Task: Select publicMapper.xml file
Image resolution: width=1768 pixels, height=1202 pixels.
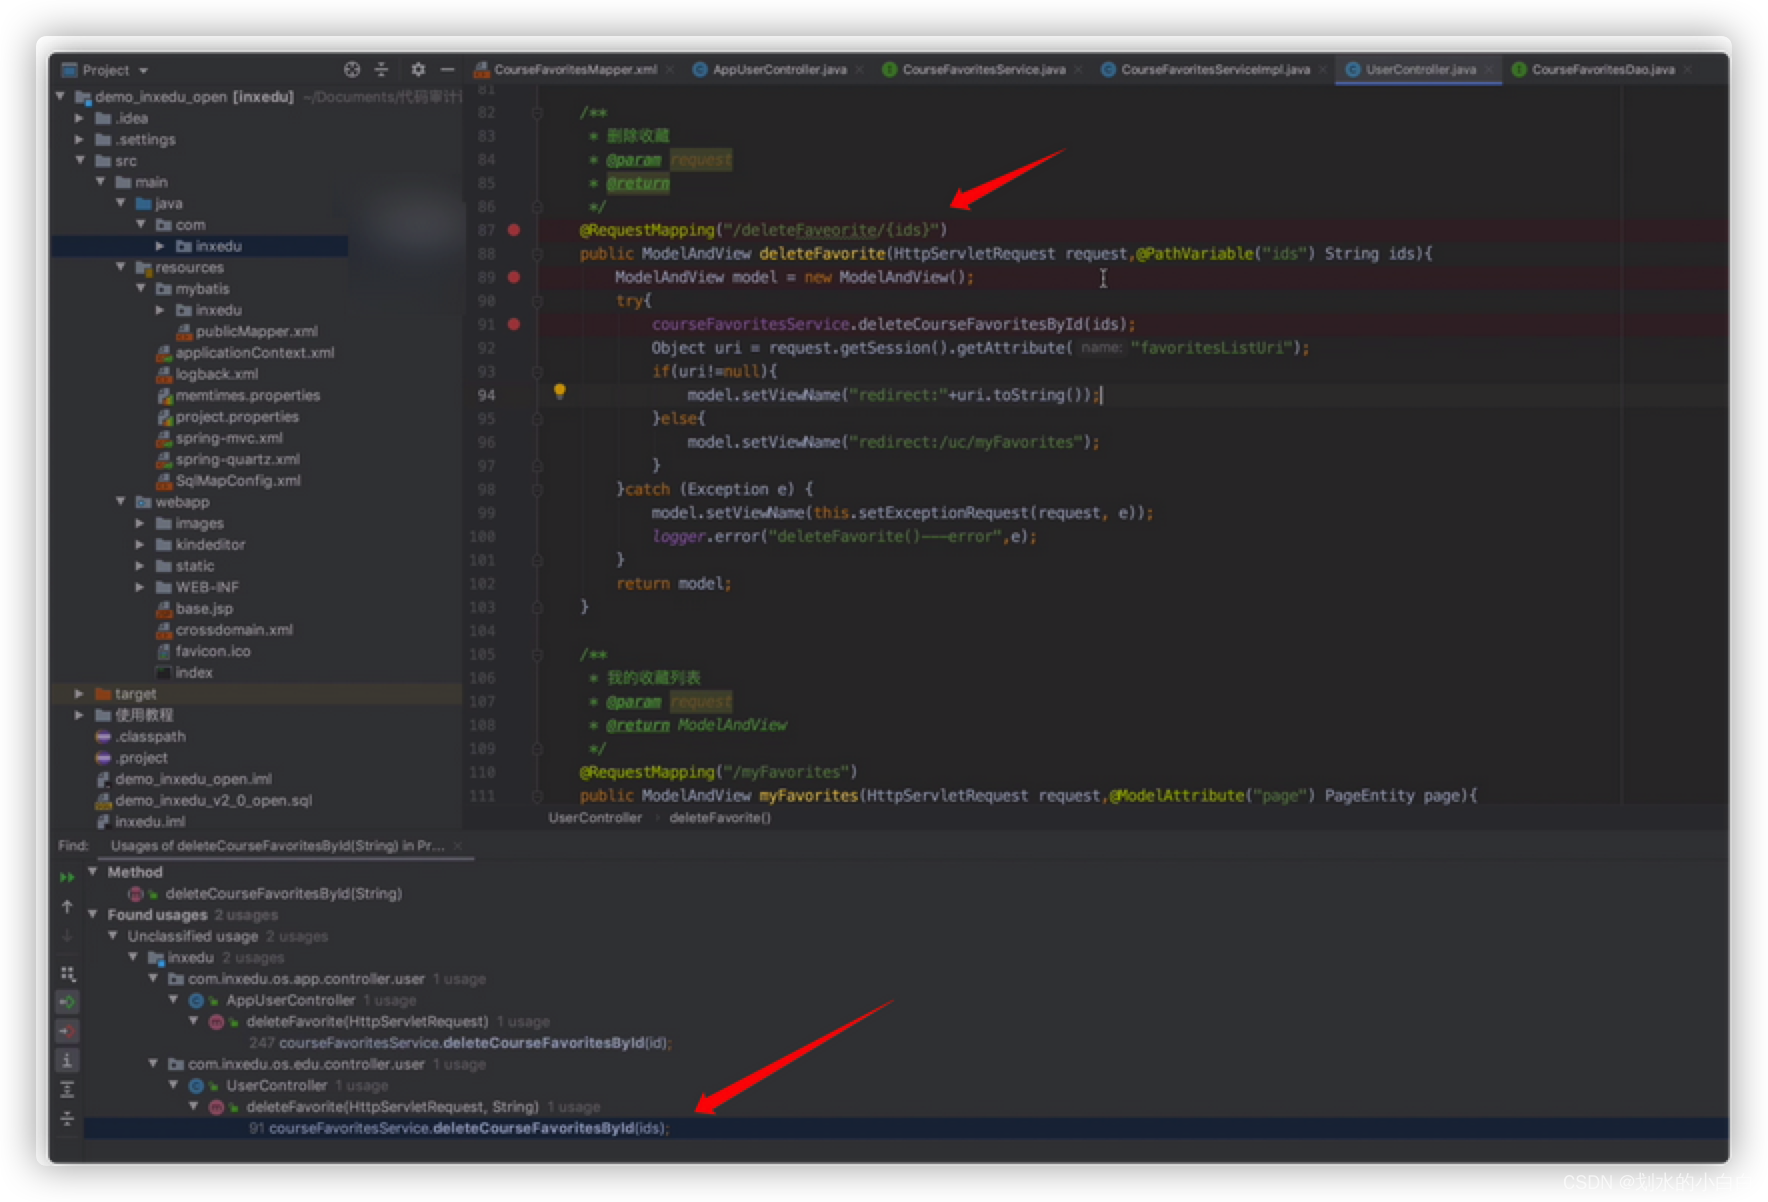Action: click(256, 331)
